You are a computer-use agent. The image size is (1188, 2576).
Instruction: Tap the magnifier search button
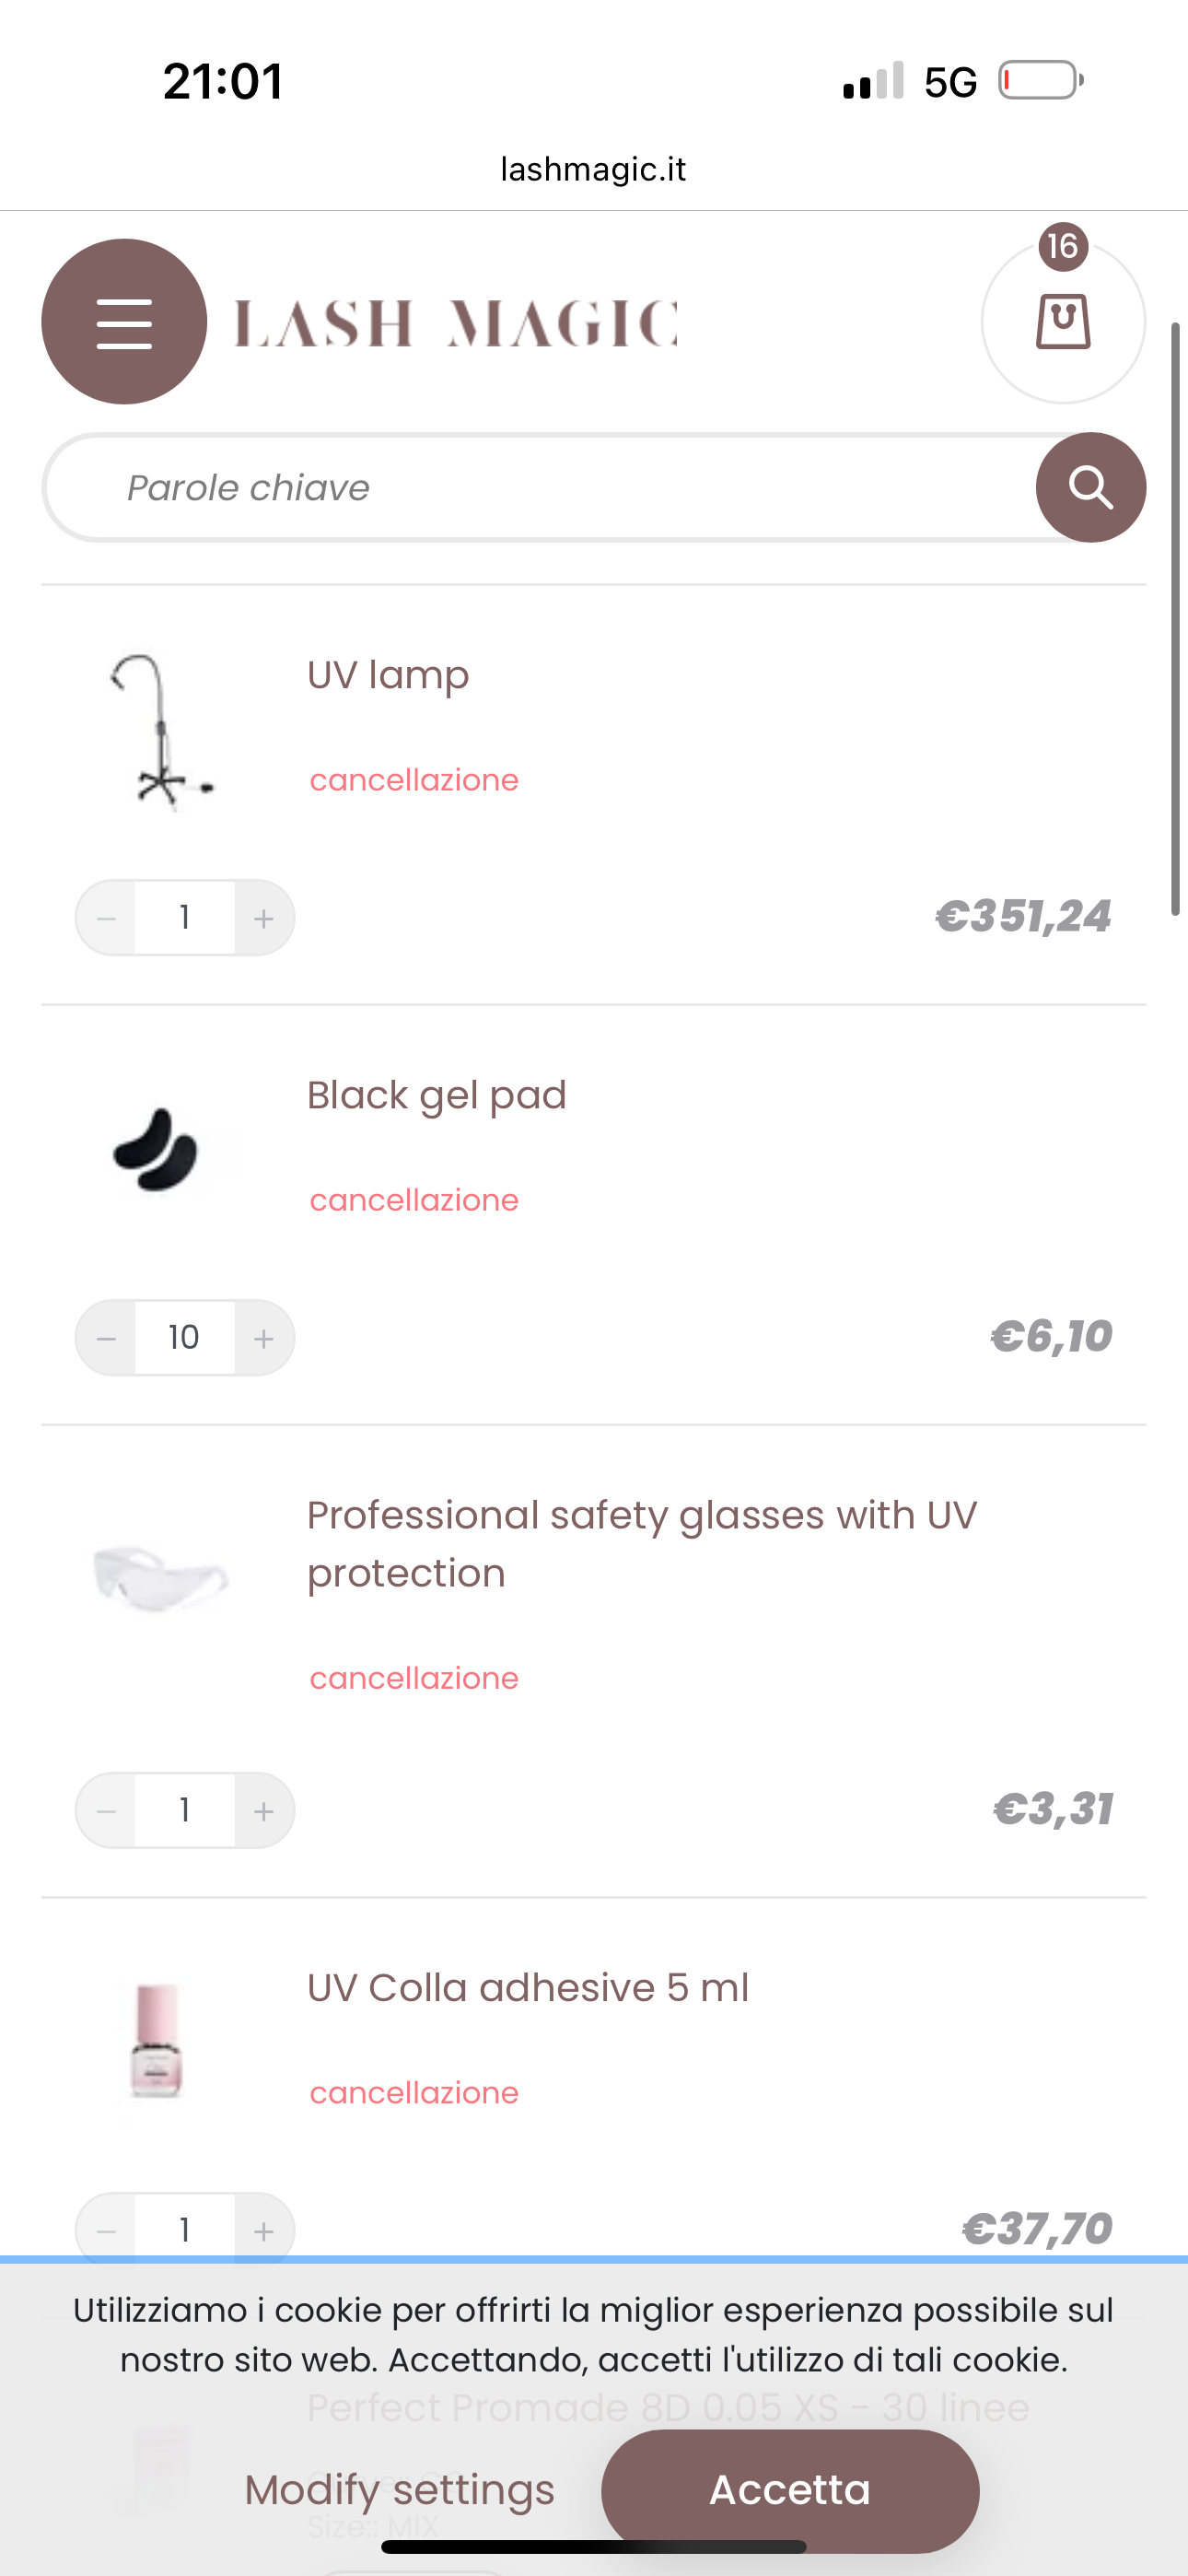[1090, 488]
